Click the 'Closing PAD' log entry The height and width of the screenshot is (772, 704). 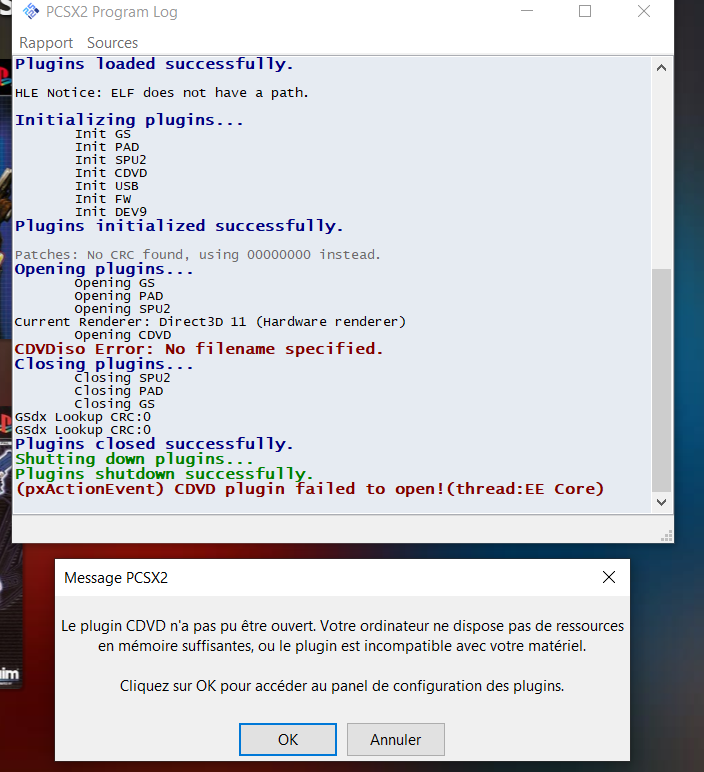(119, 391)
